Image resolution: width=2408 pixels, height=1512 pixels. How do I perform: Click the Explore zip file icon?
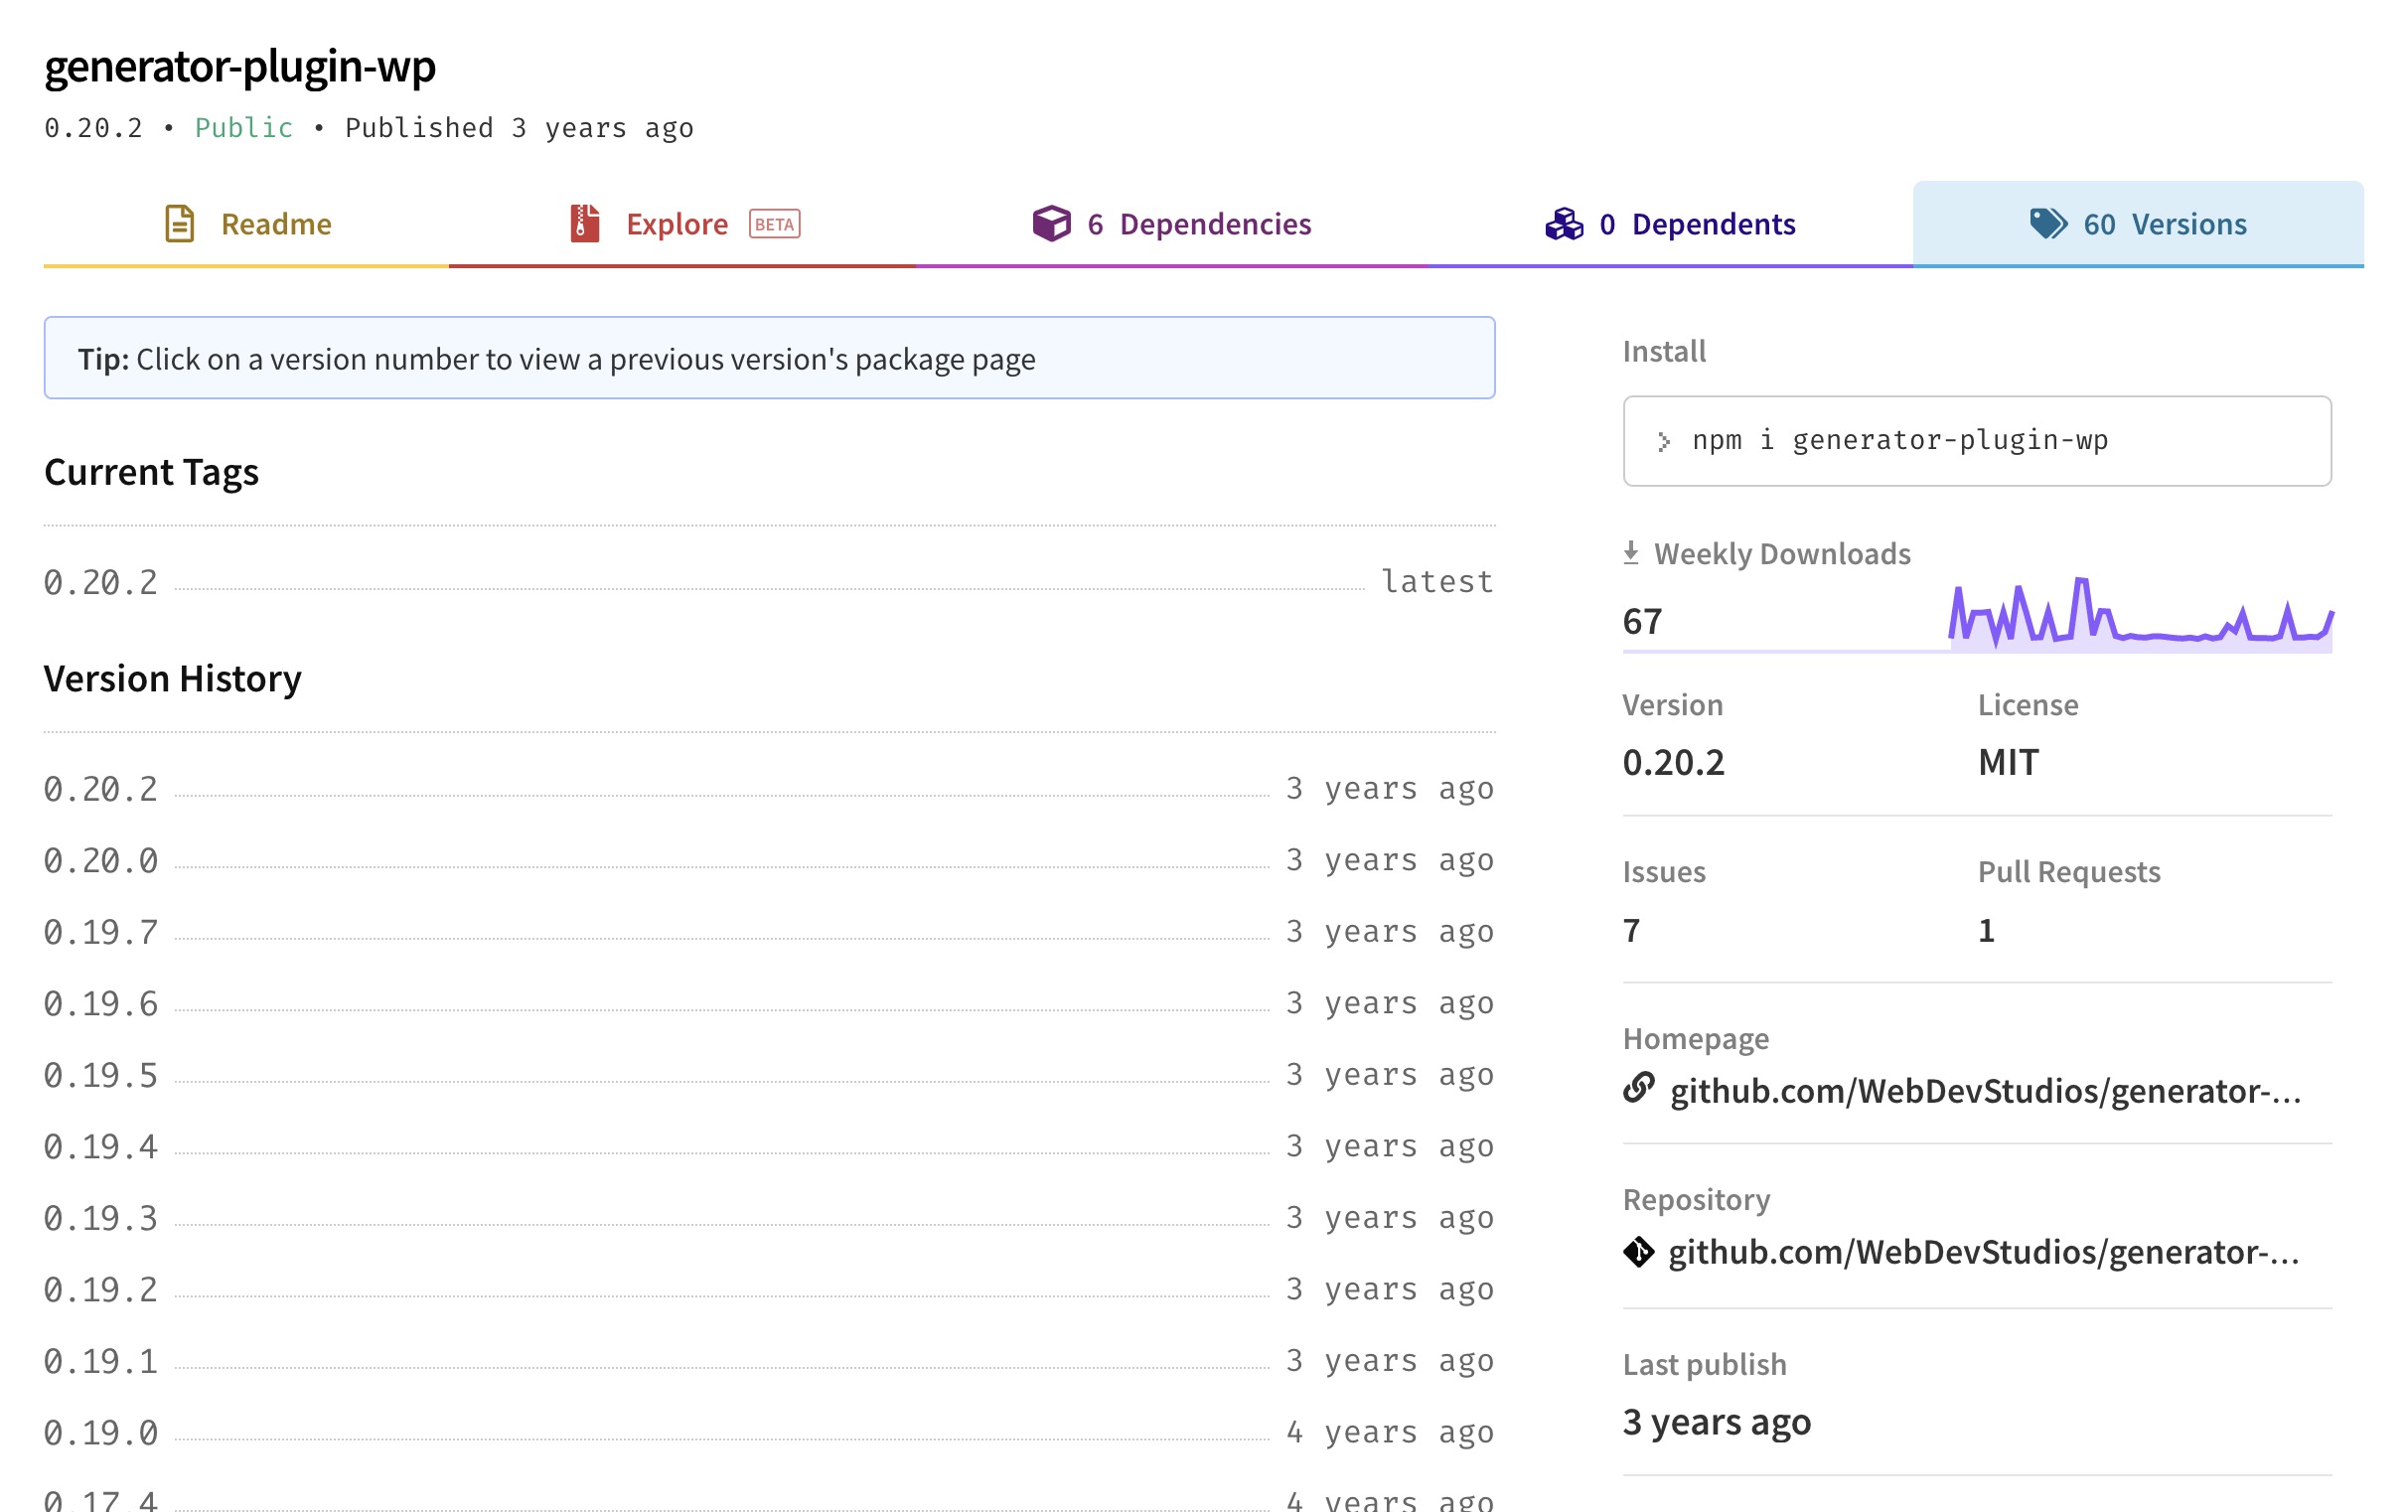coord(585,224)
